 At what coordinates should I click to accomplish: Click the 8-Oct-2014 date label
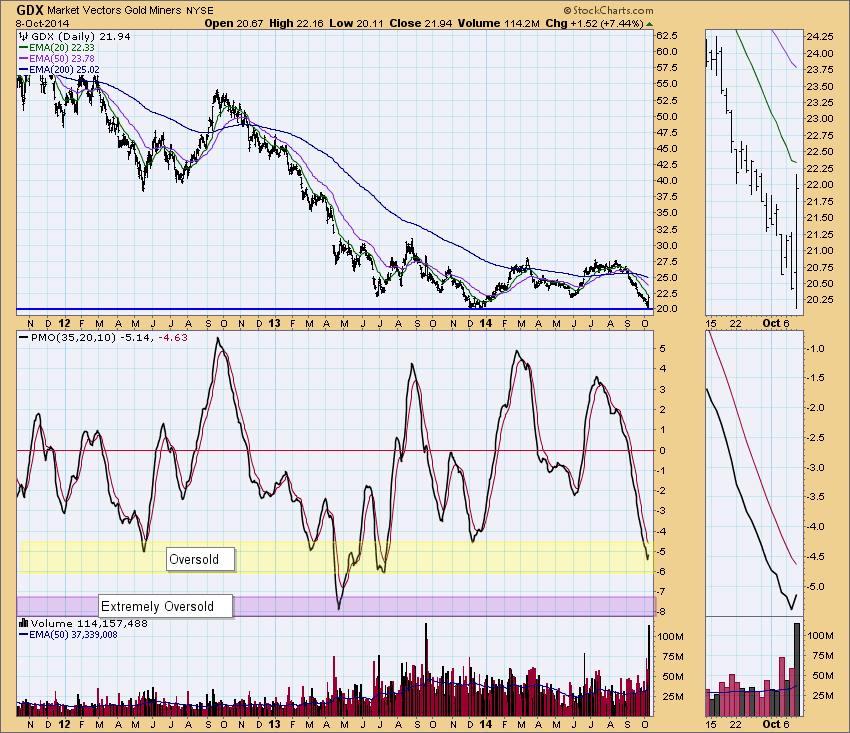tap(30, 22)
